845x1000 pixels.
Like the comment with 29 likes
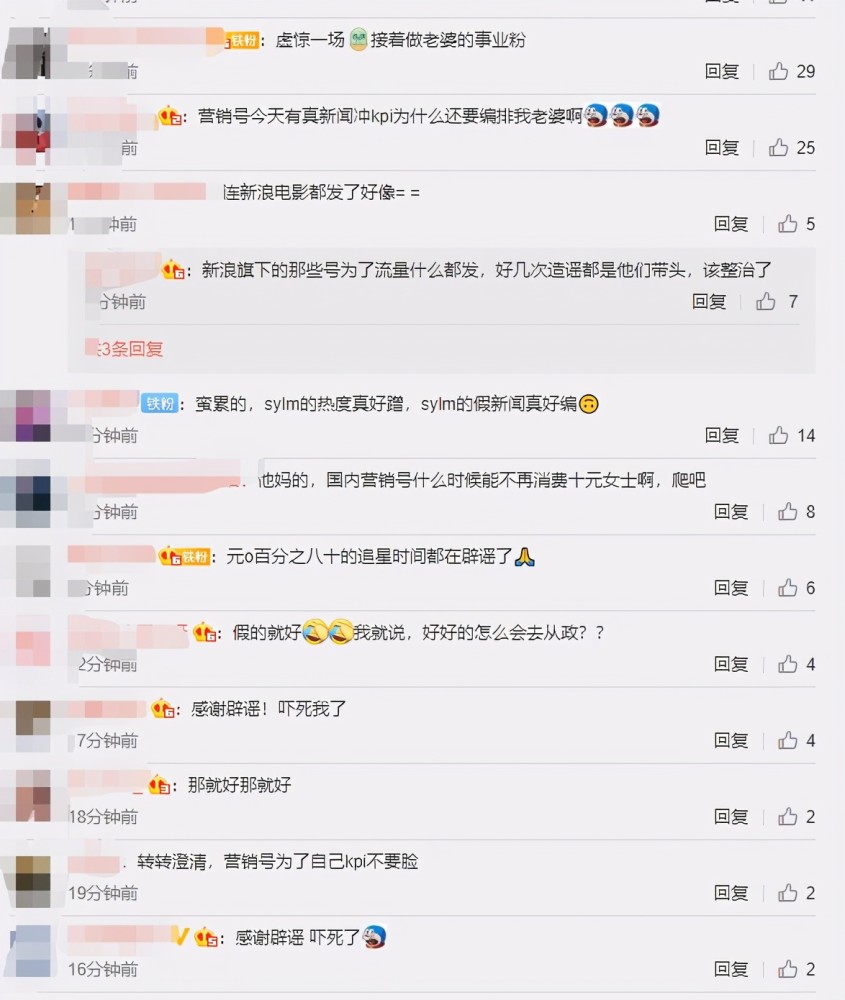pyautogui.click(x=778, y=71)
